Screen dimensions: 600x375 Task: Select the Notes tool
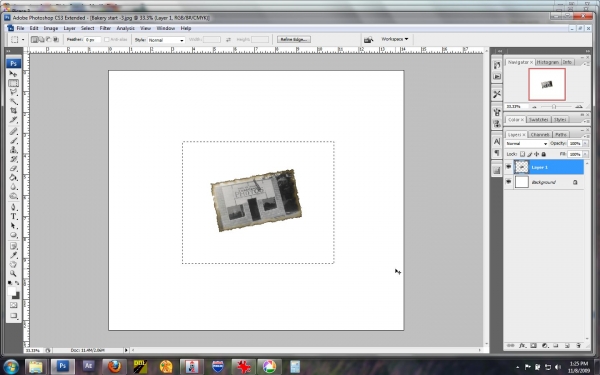(13, 246)
